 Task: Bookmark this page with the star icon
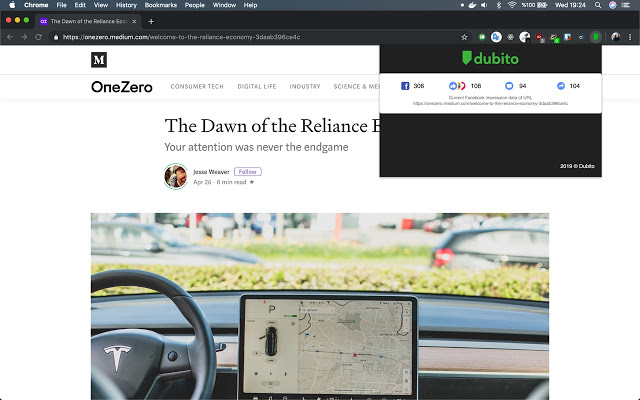tap(464, 37)
